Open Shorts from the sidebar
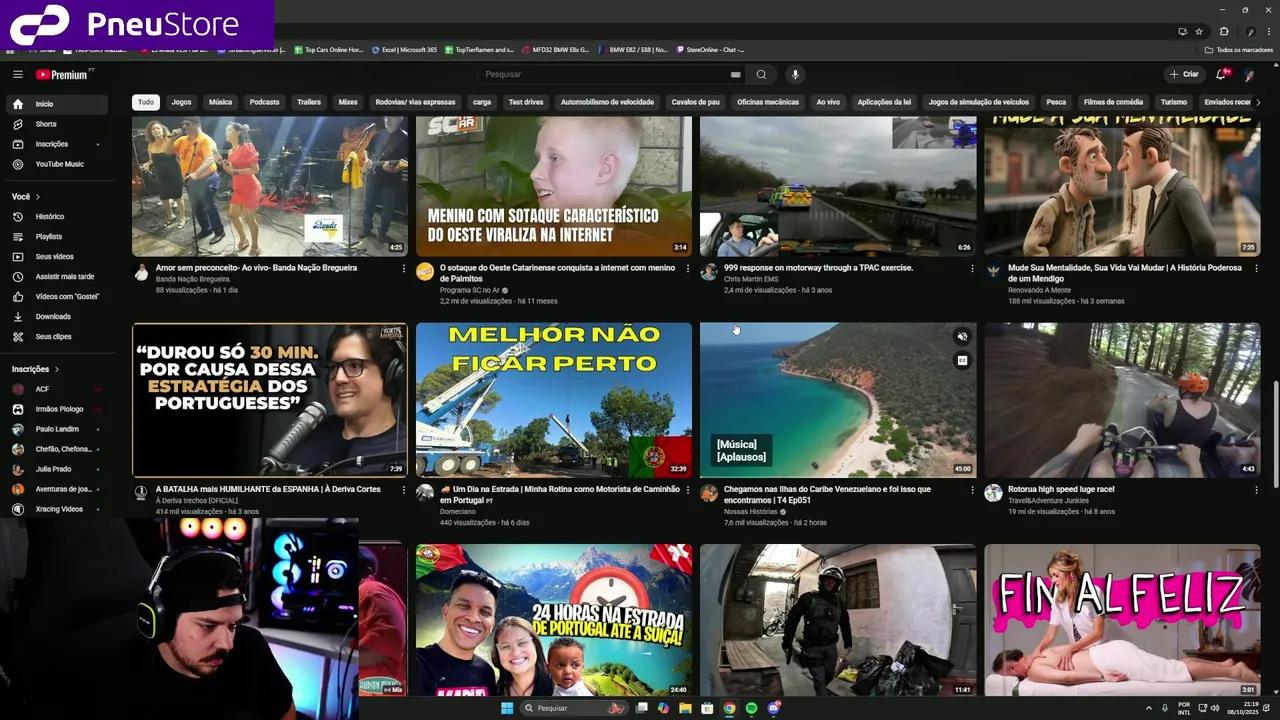This screenshot has height=720, width=1280. click(x=46, y=124)
